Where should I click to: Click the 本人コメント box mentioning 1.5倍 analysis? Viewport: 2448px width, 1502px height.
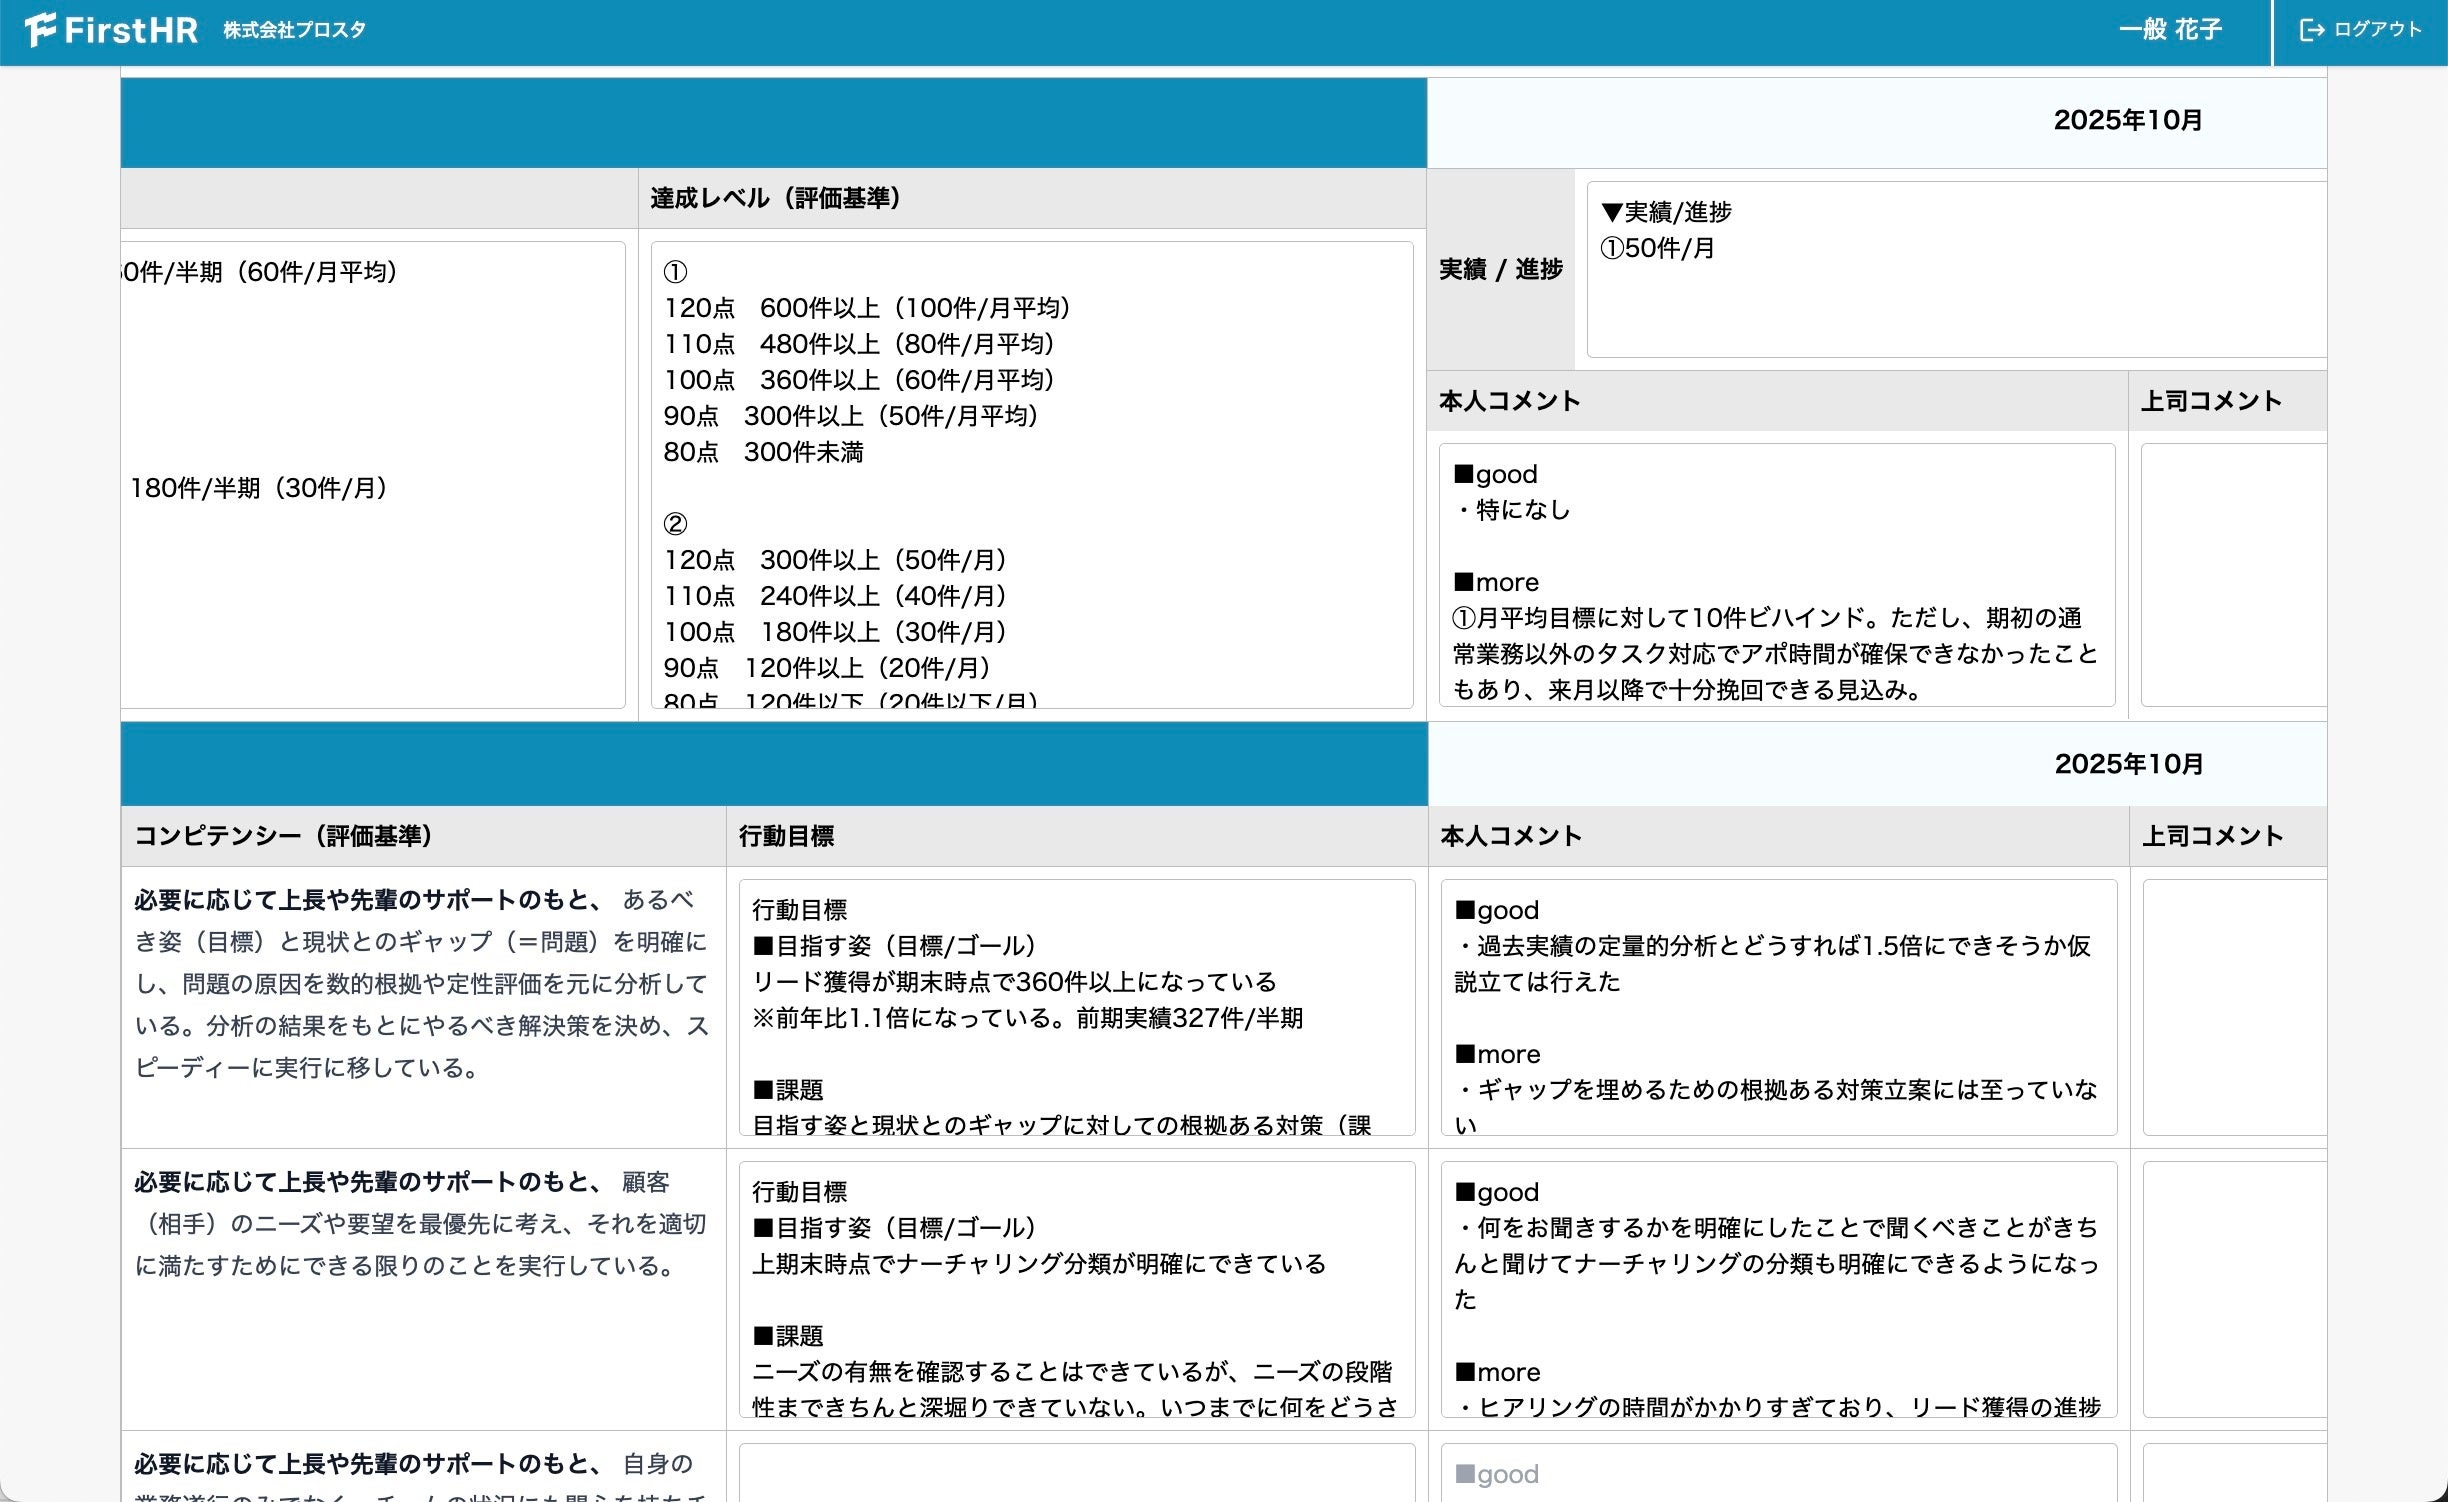pos(1778,1007)
